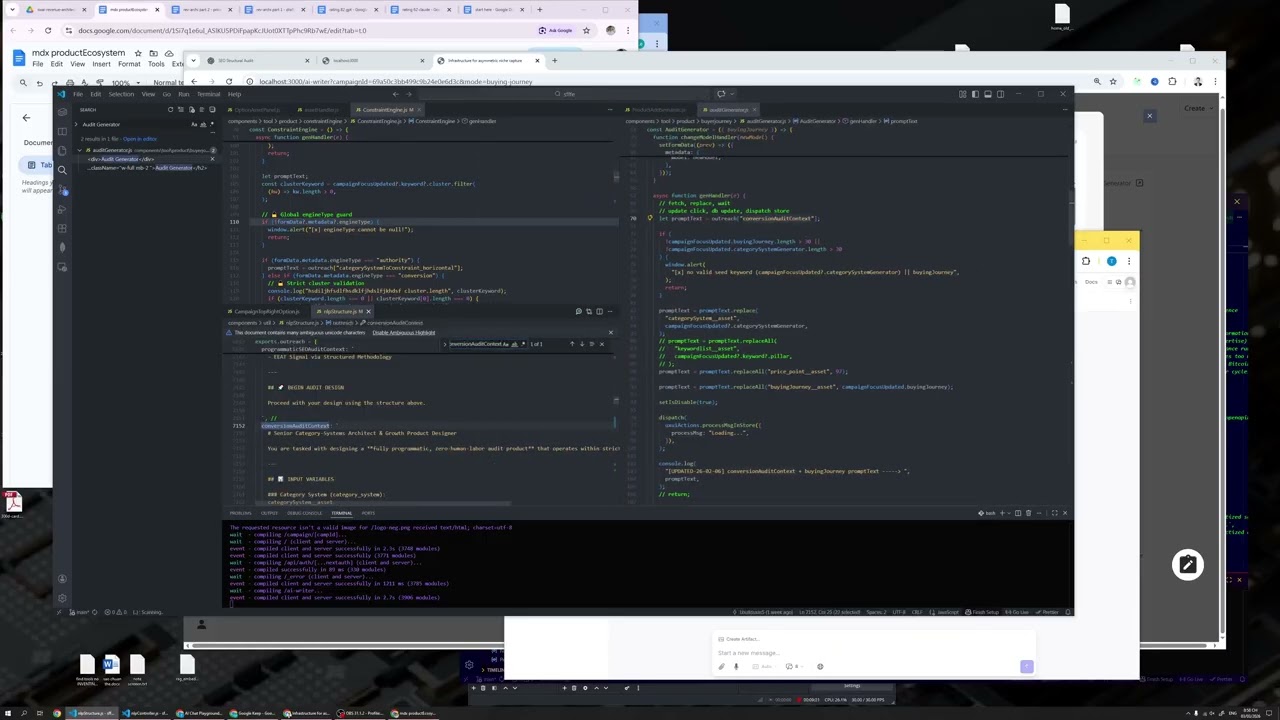Toggle Match Case in the find widget
This screenshot has width=1280, height=720.
pyautogui.click(x=506, y=344)
